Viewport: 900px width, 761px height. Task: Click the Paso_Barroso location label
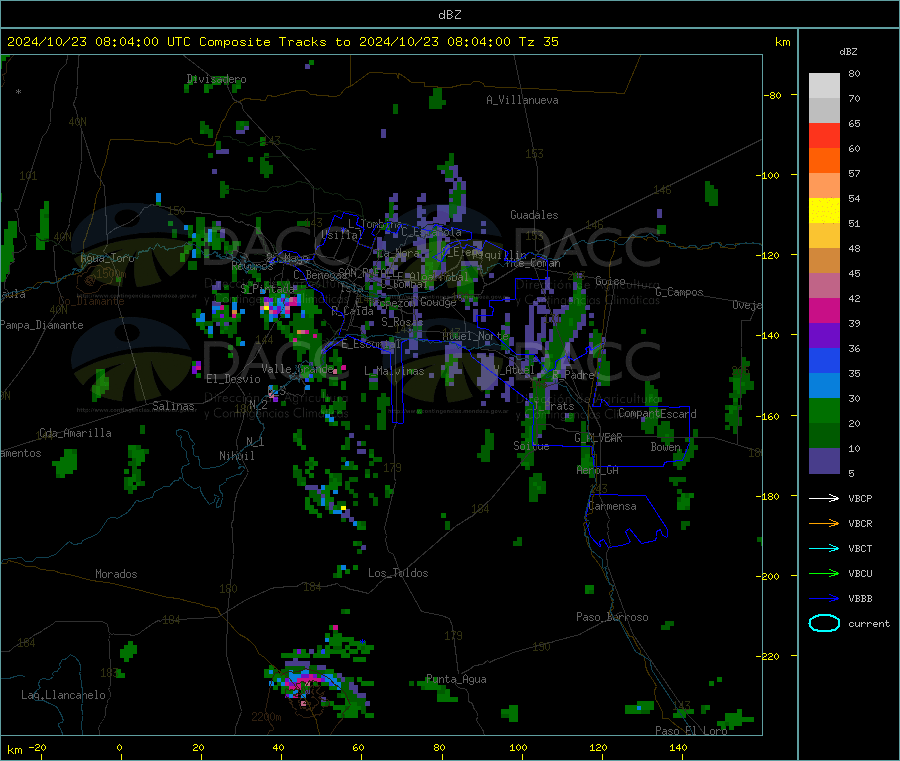click(x=612, y=617)
